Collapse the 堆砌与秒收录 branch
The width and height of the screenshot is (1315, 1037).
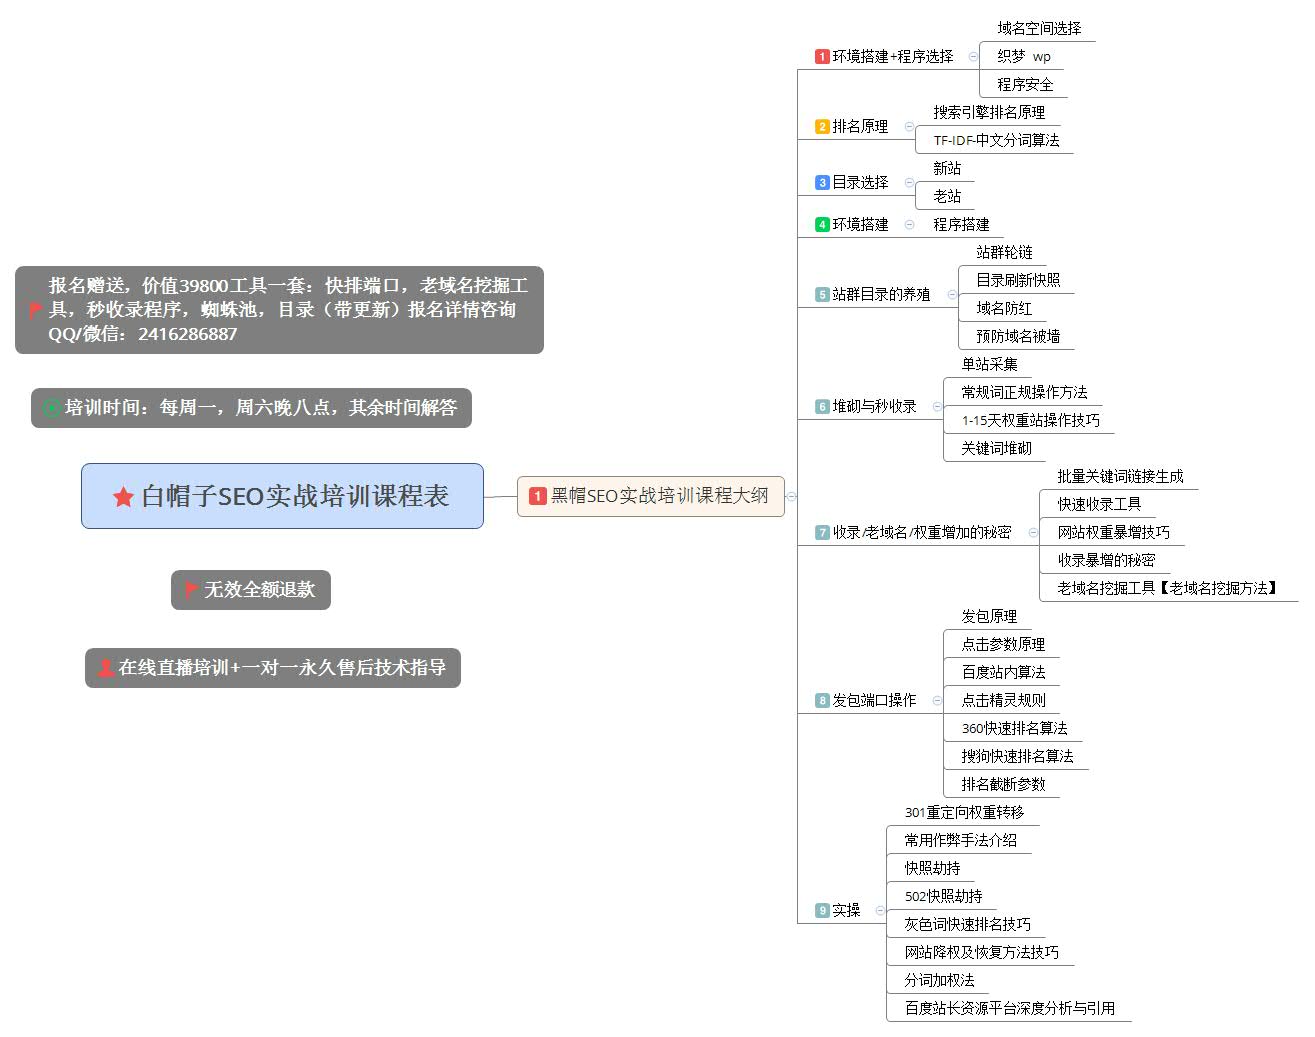point(936,407)
